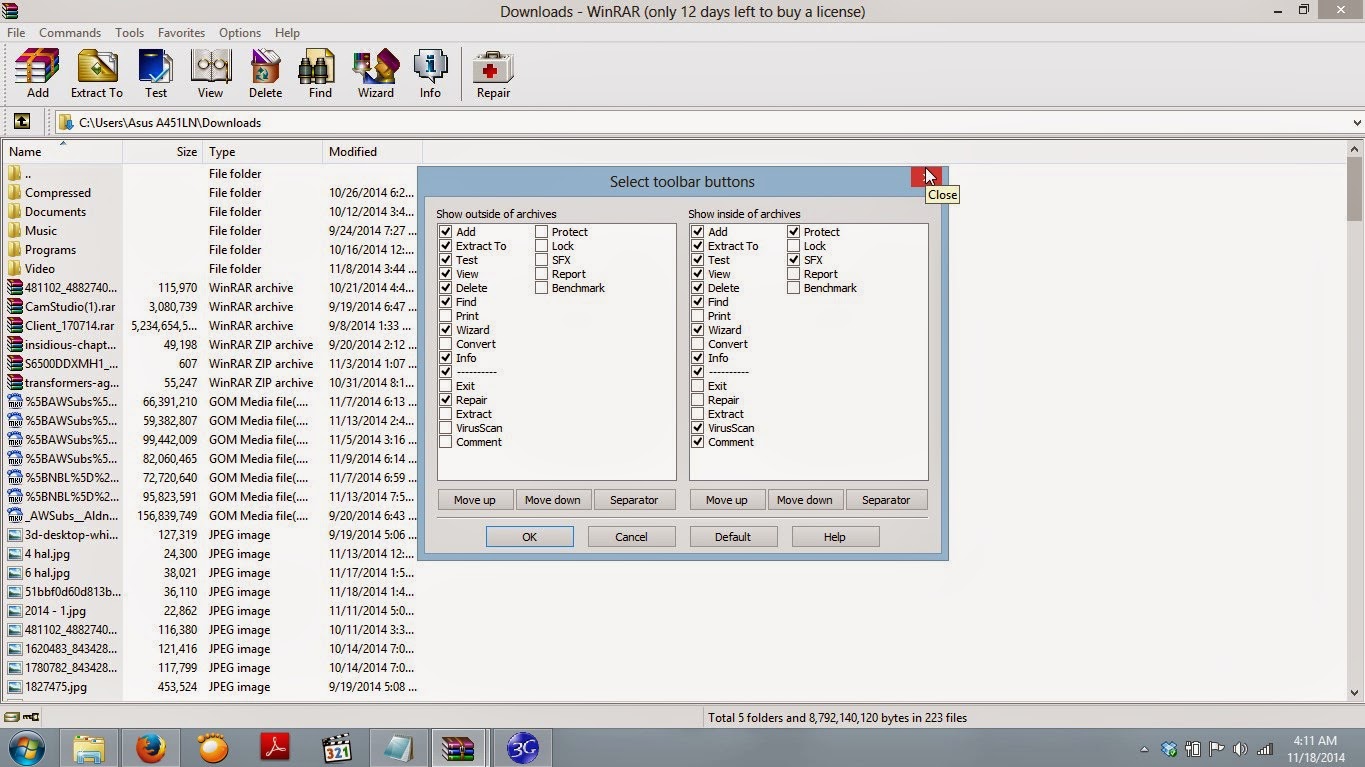Click Separator under the outside list
The image size is (1365, 767).
coord(634,500)
